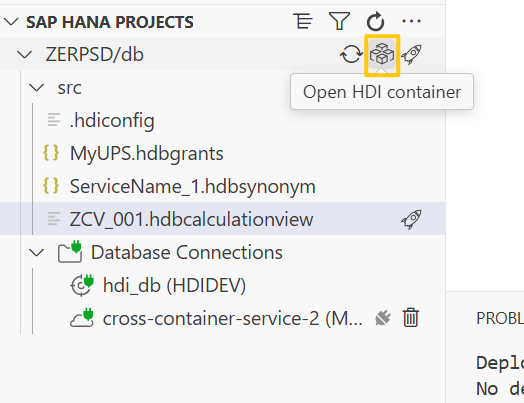Screen dimensions: 524x403
Task: Collapse the SAP HANA PROJECTS section
Action: click(x=11, y=22)
